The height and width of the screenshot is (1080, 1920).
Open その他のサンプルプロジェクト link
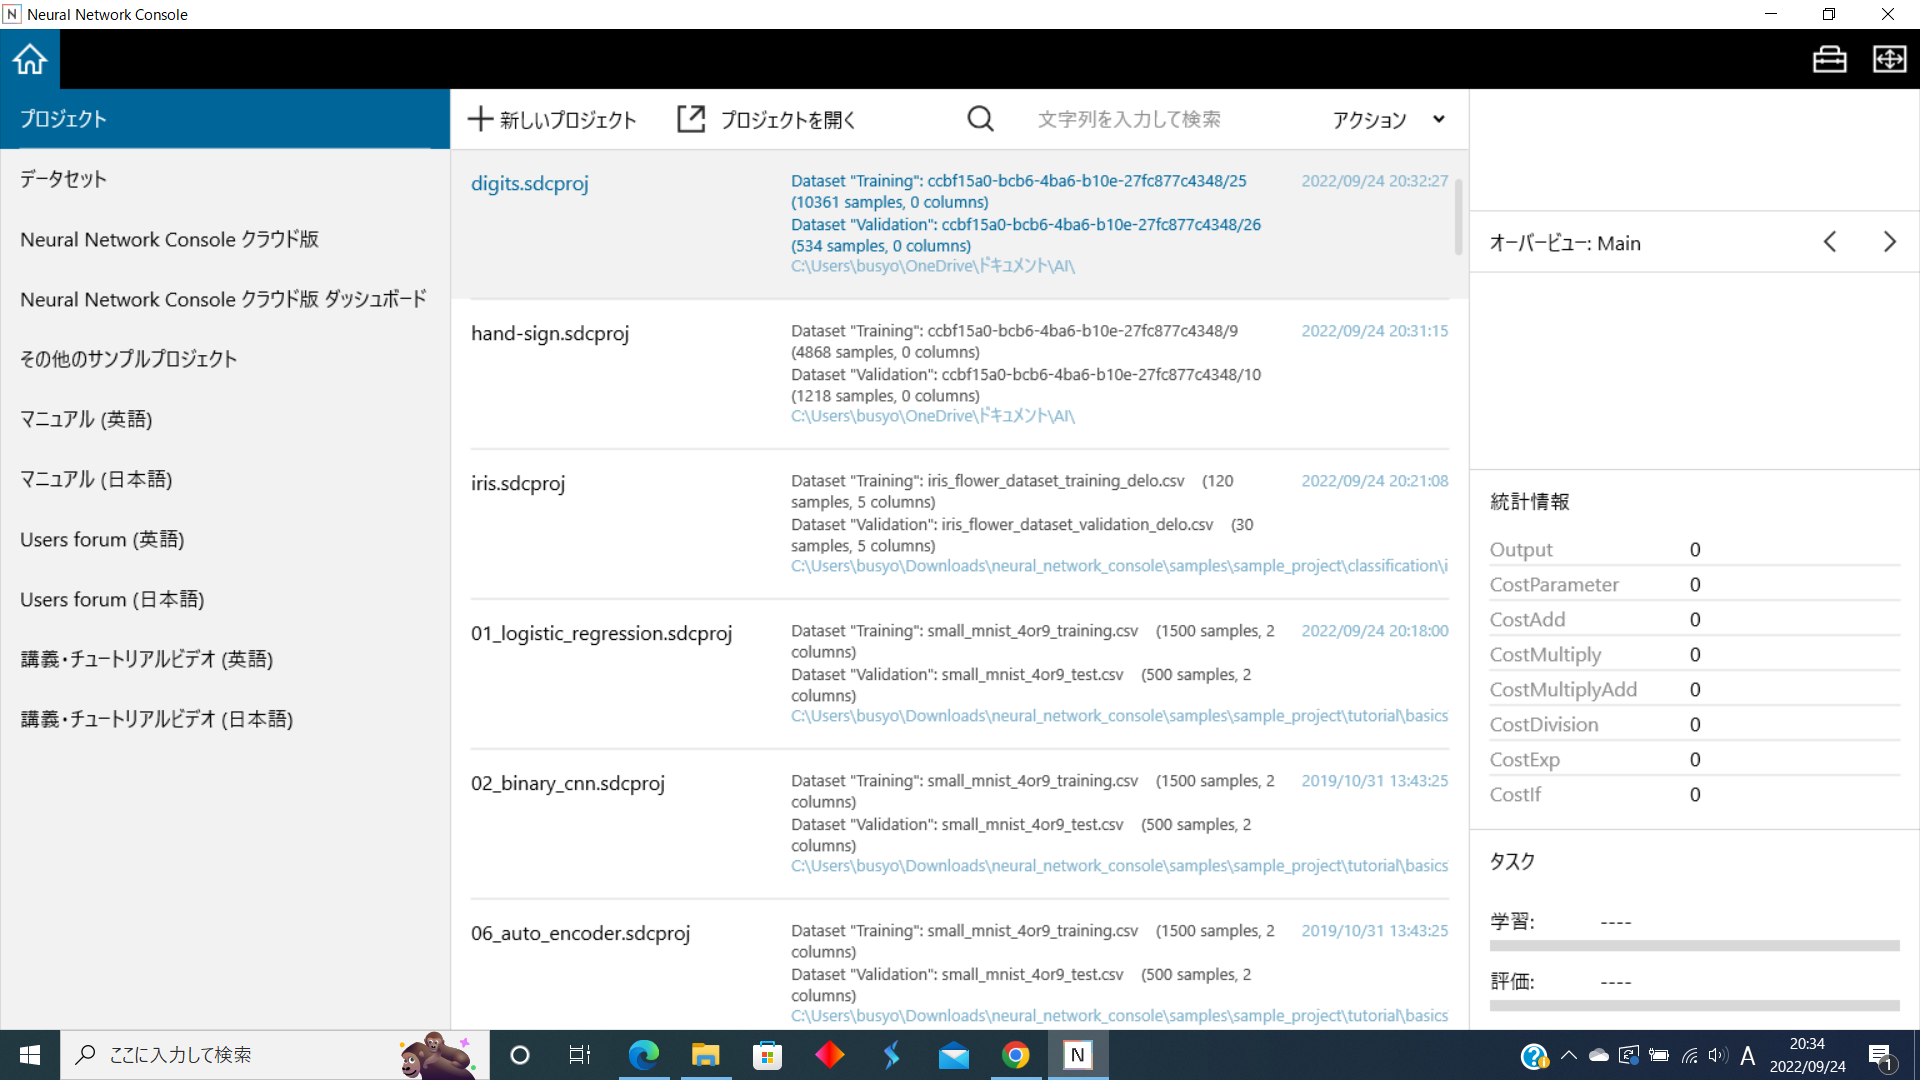128,359
